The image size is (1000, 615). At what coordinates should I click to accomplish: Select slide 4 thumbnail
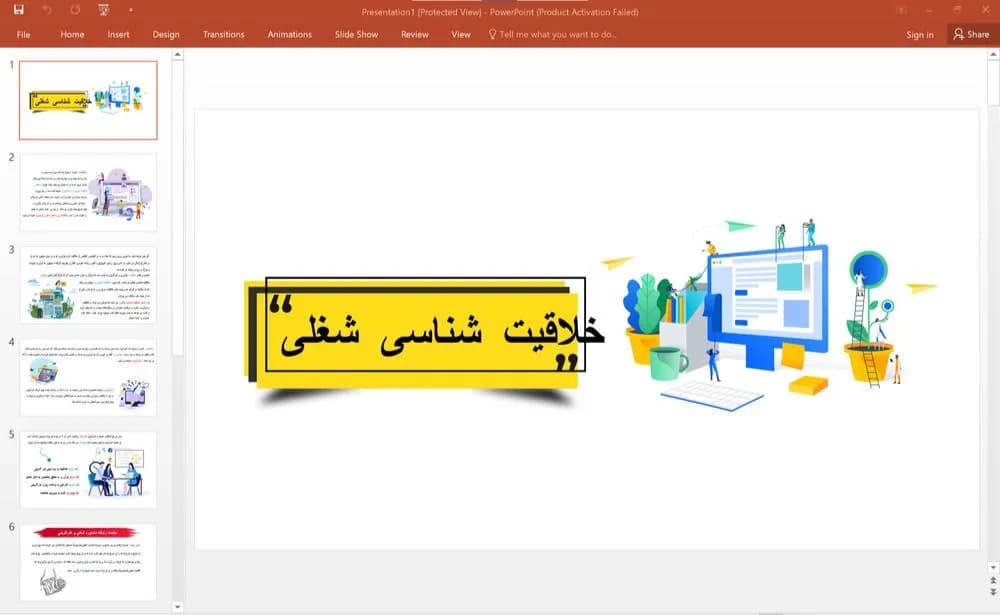pyautogui.click(x=88, y=377)
